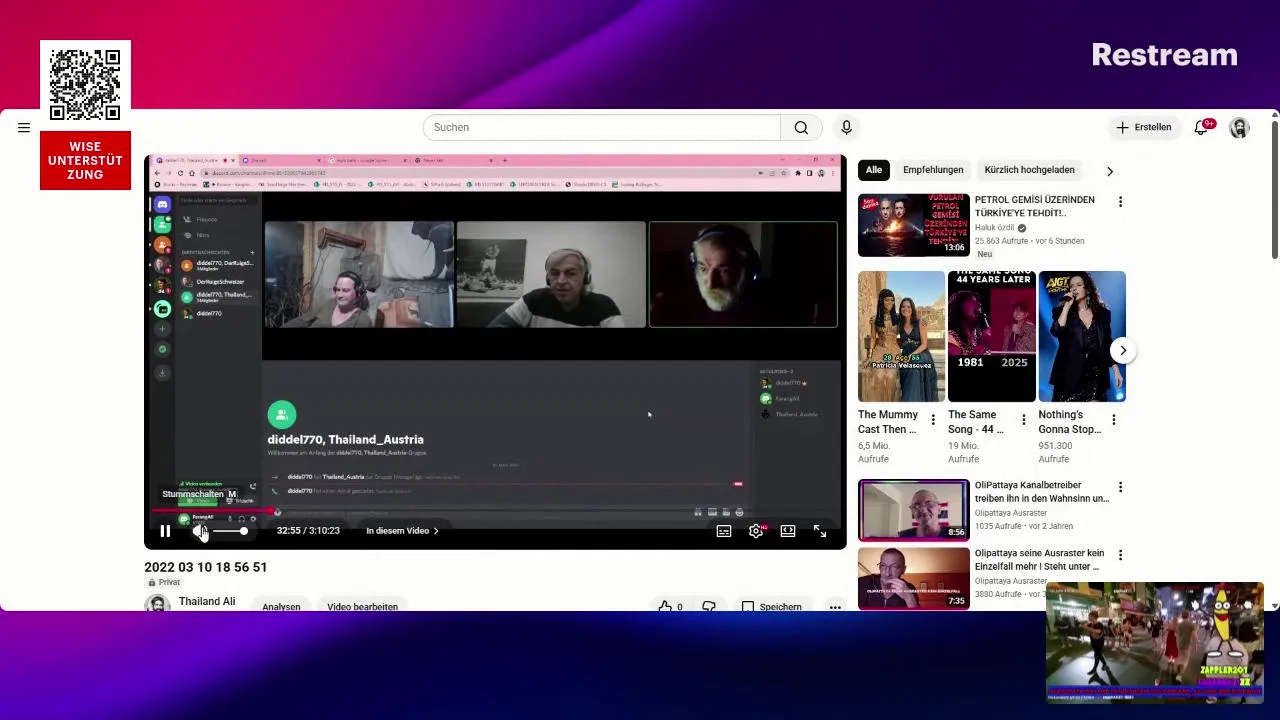The height and width of the screenshot is (720, 1280).
Task: Open the Thailand Ali channel name
Action: pyautogui.click(x=207, y=601)
